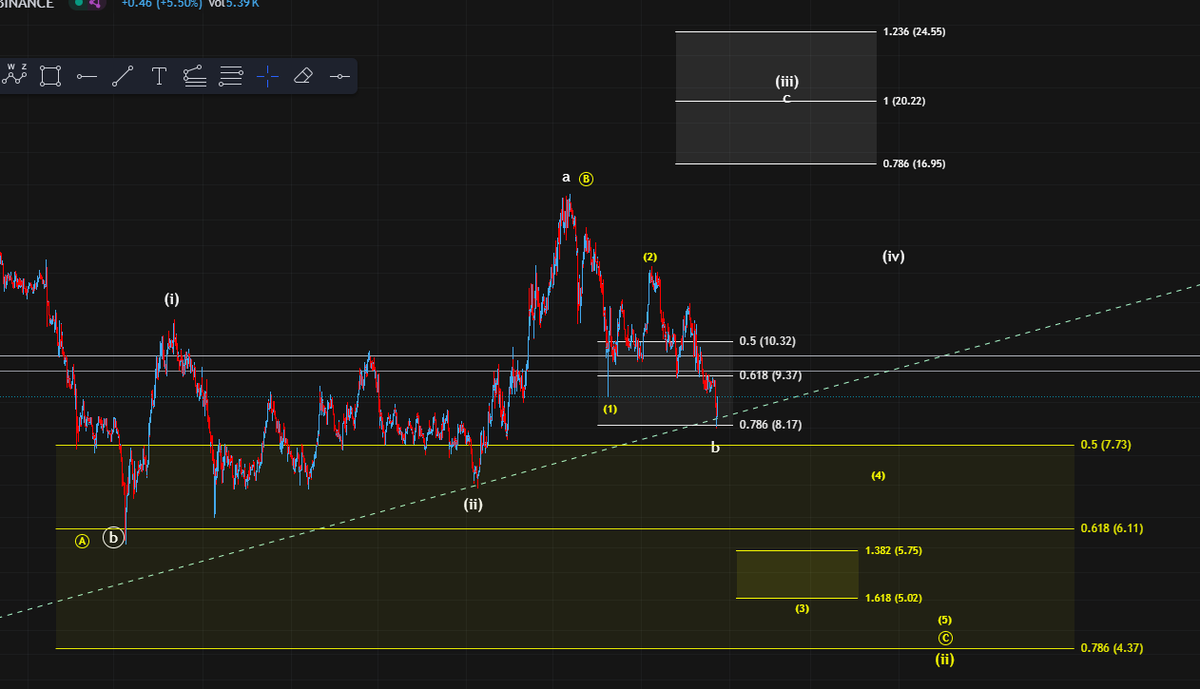Click the yellow (ii) label at bottom right
Screen dimensions: 1200x689
pos(944,659)
